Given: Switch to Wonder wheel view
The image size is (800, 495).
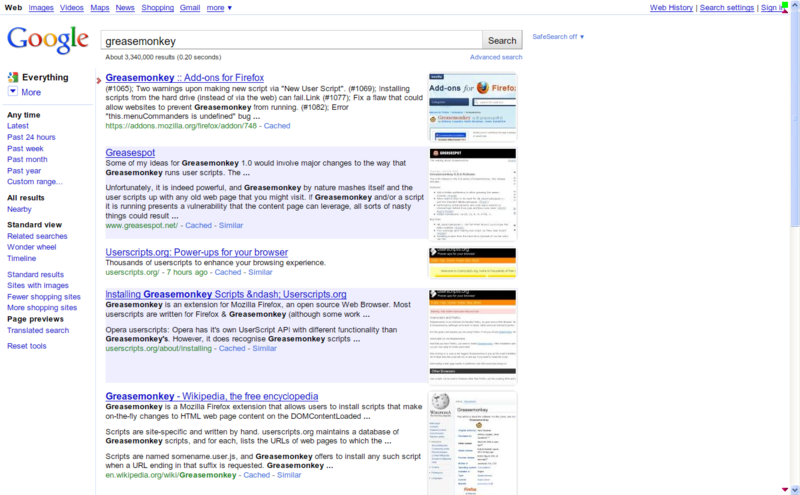Looking at the screenshot, I should 32,247.
